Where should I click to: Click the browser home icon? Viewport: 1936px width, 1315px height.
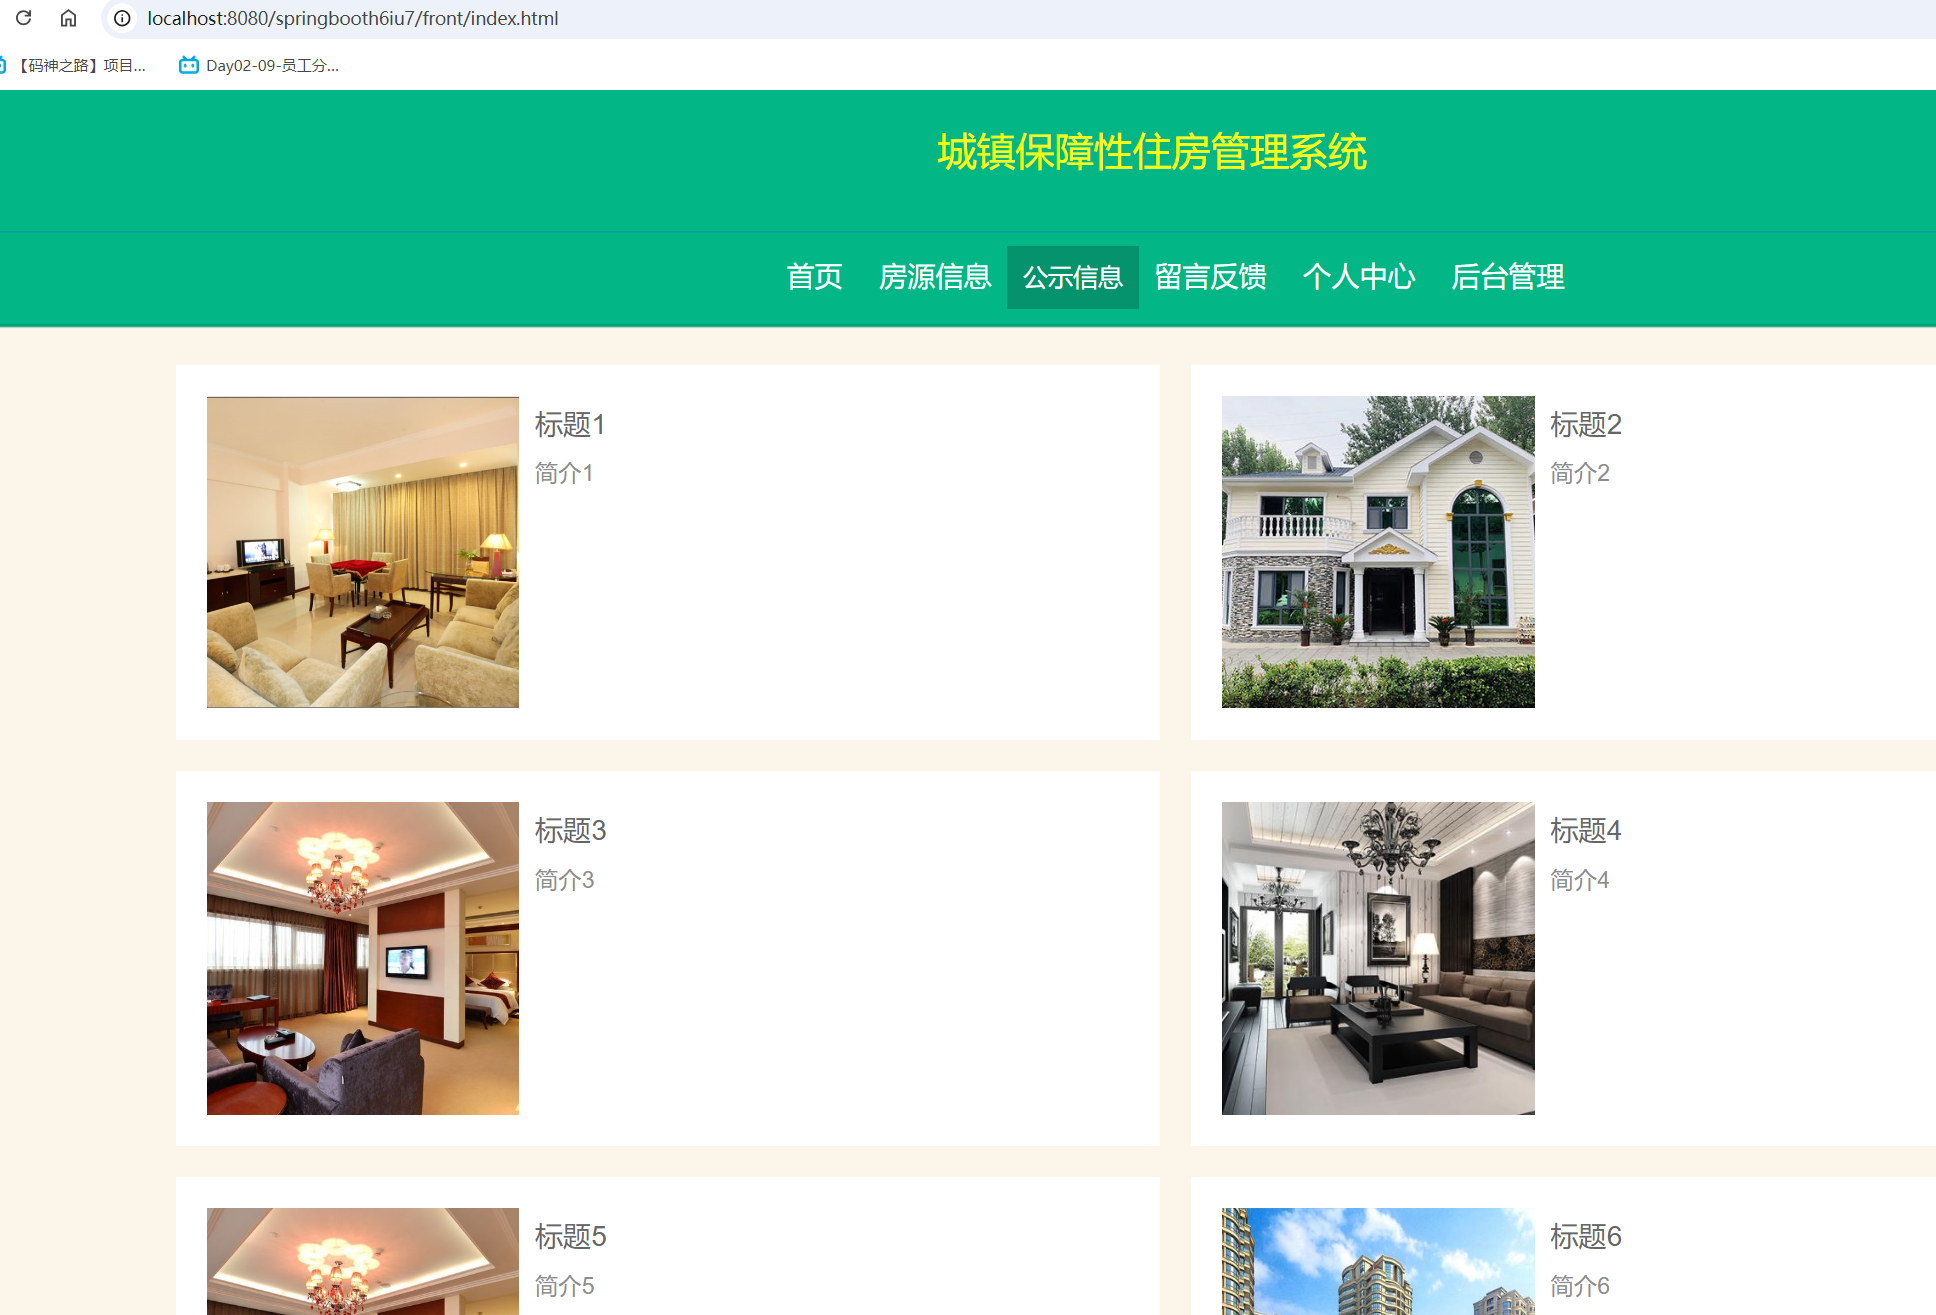point(68,18)
